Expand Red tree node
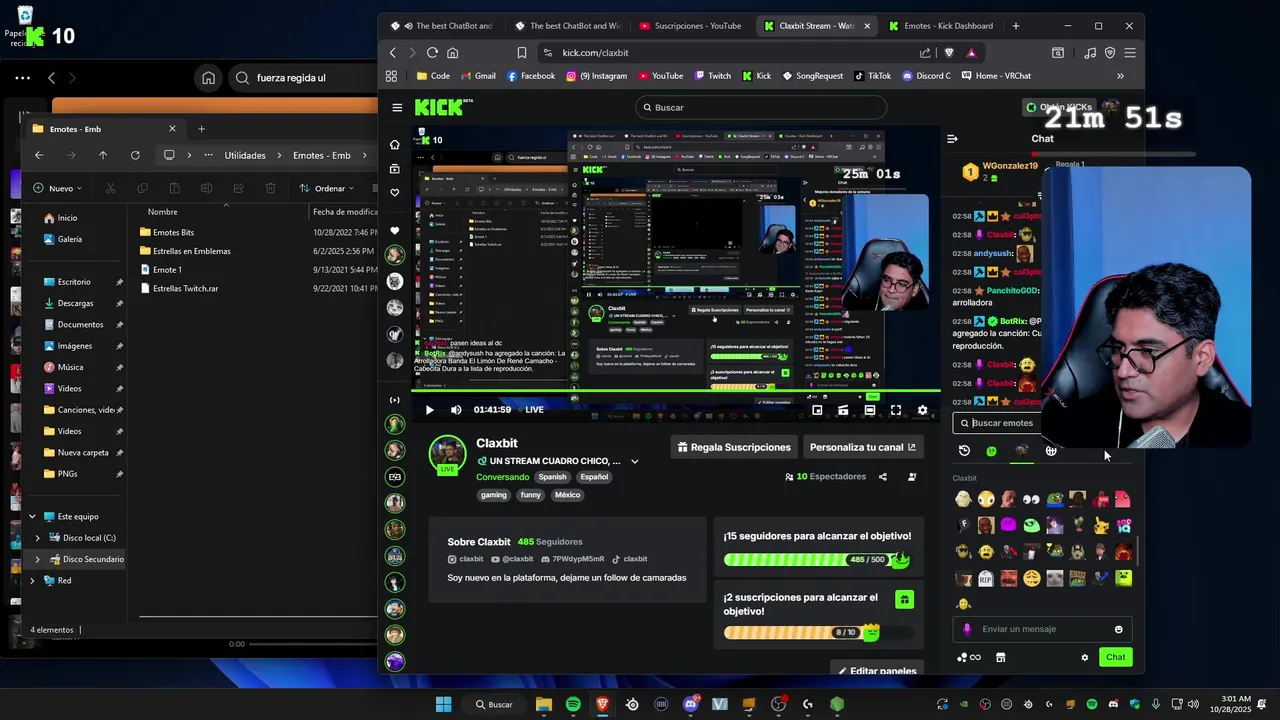 (x=32, y=581)
